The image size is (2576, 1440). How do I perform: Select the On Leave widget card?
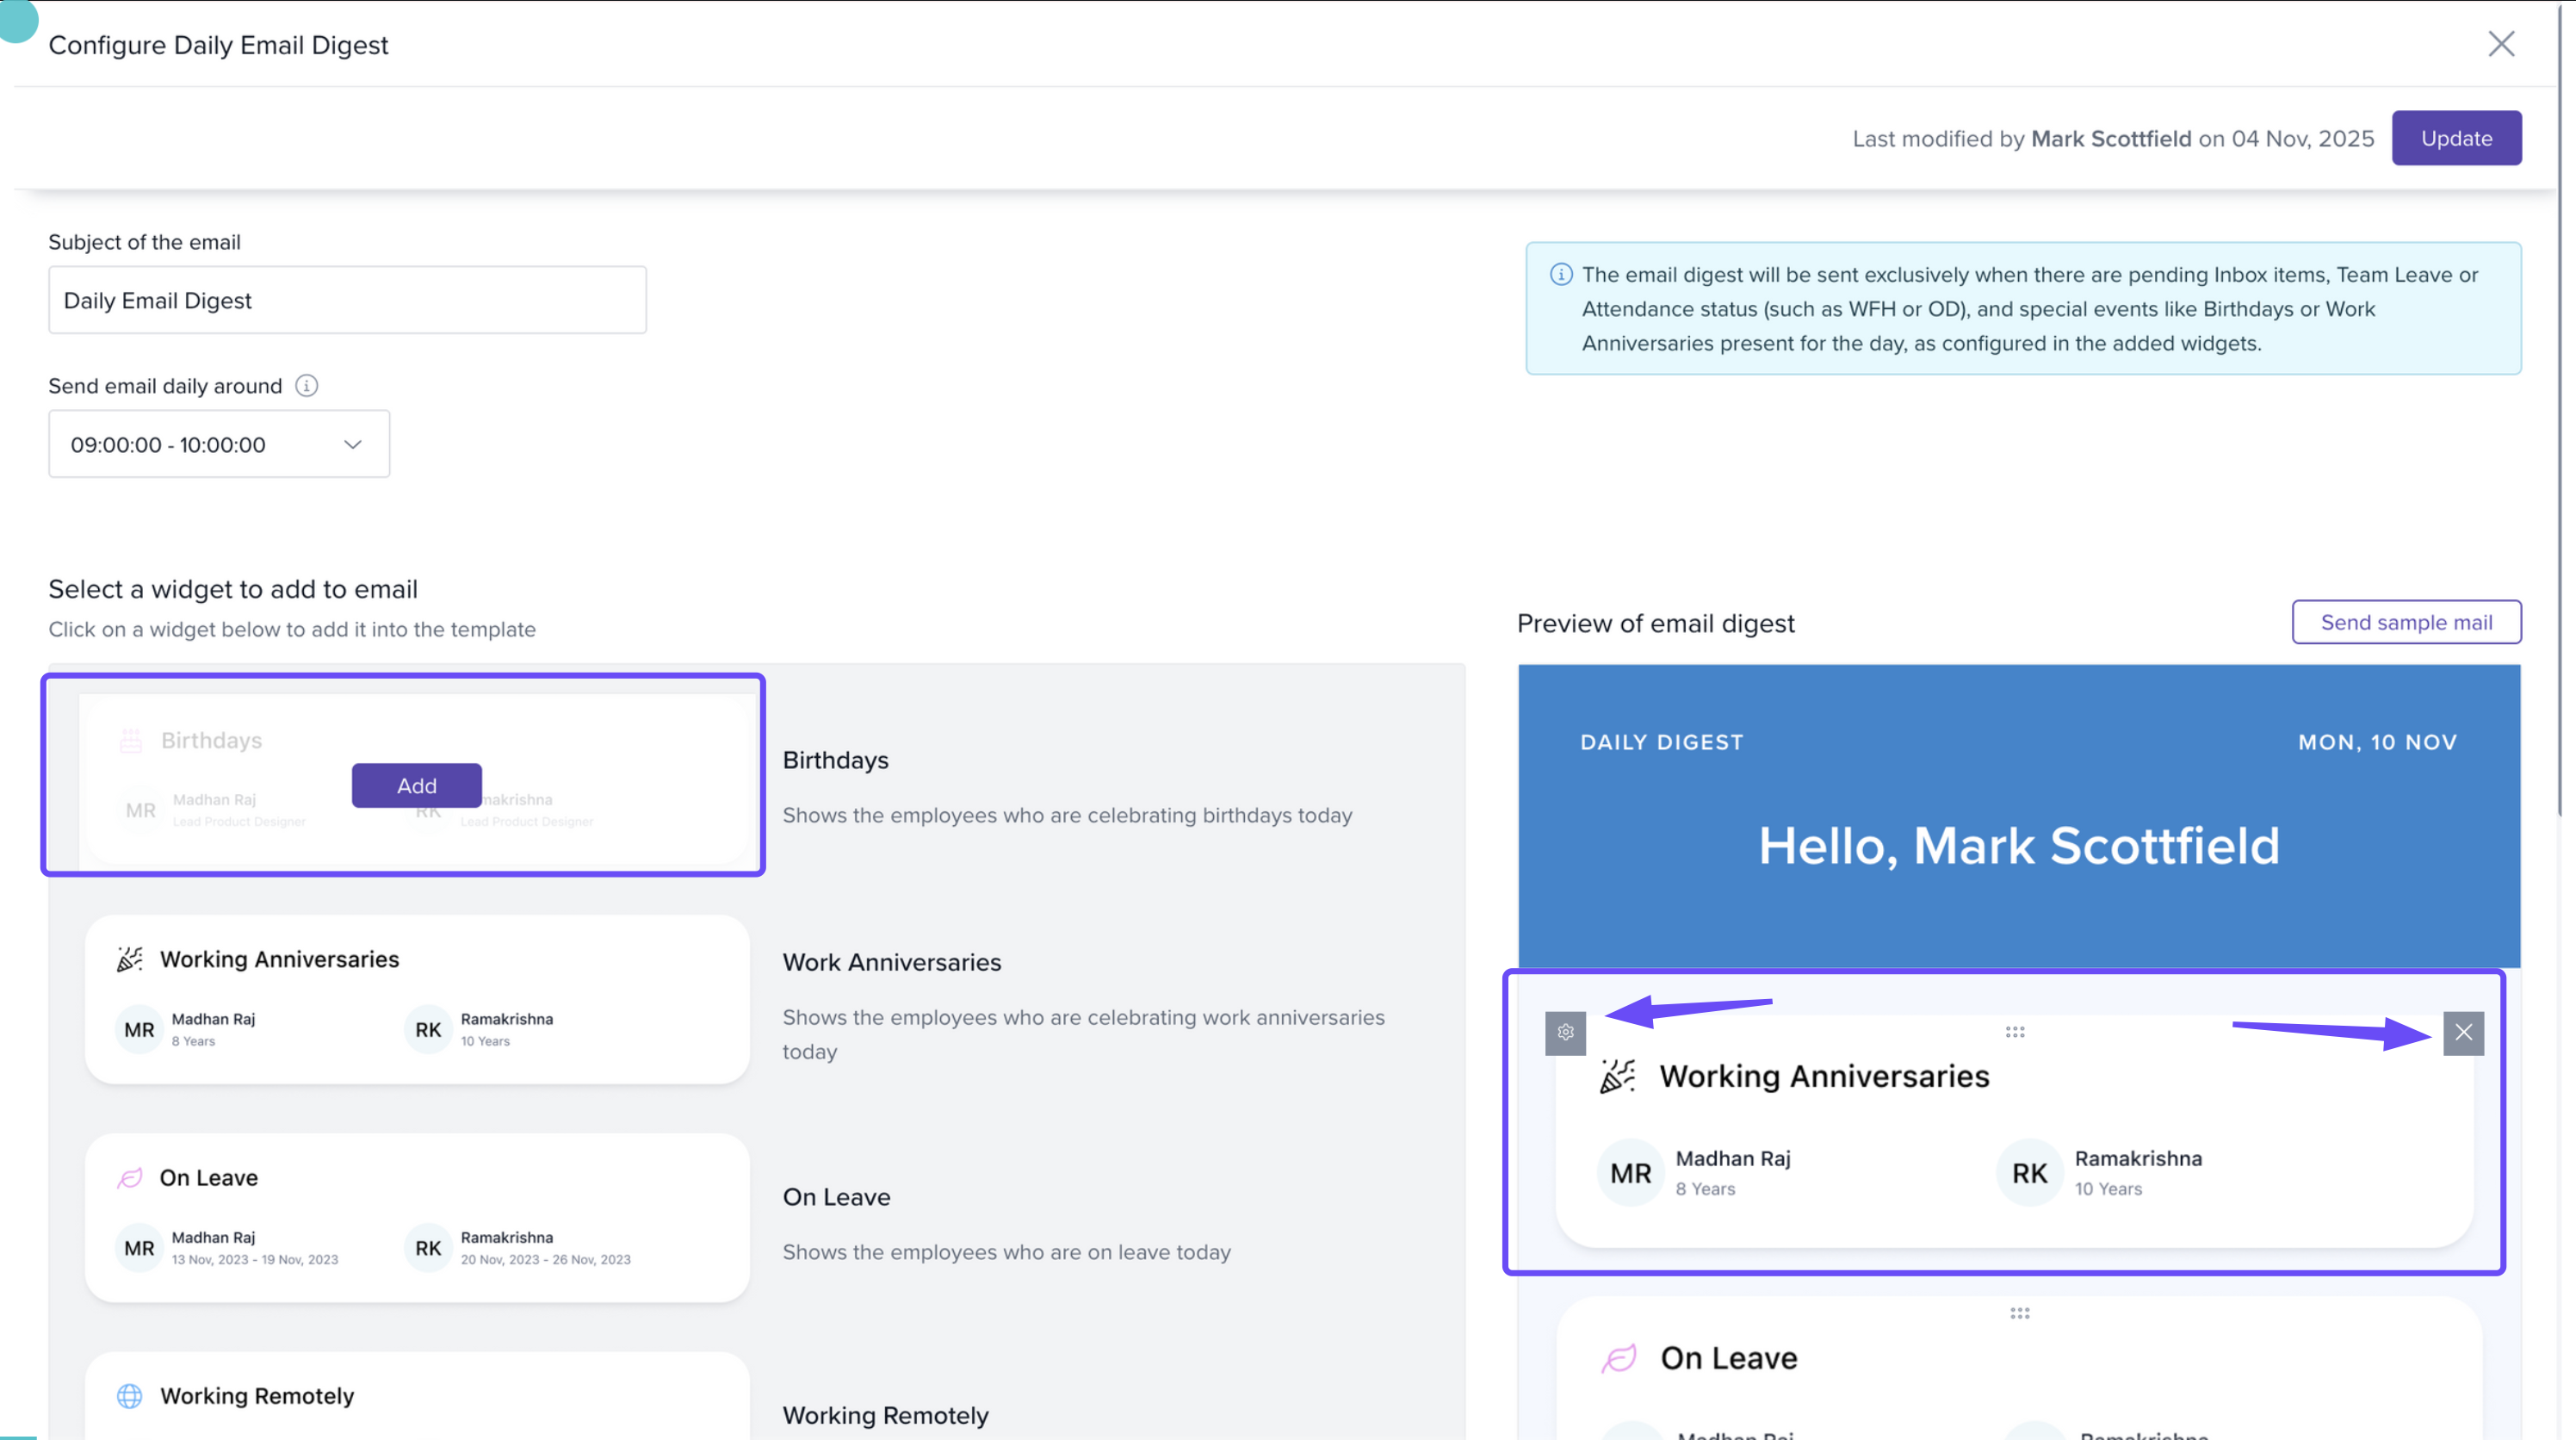click(416, 1216)
